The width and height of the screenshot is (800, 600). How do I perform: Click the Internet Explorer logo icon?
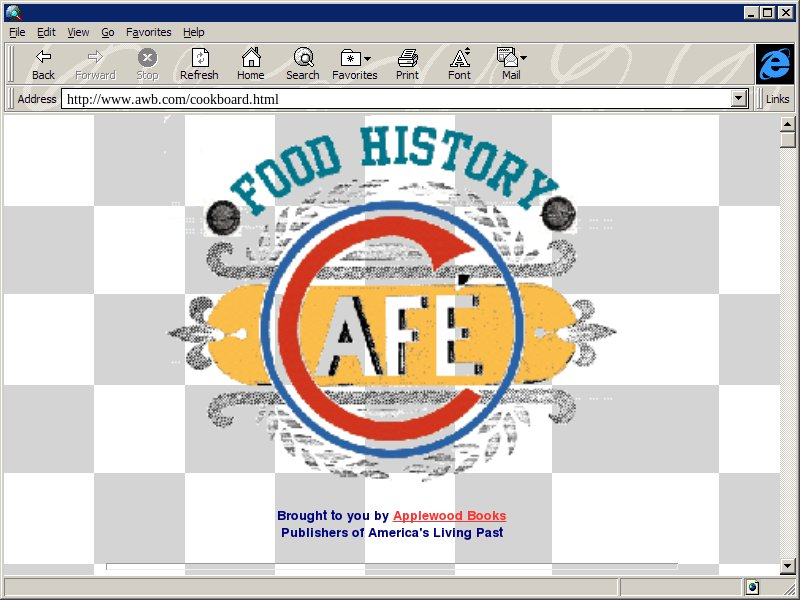pyautogui.click(x=773, y=64)
